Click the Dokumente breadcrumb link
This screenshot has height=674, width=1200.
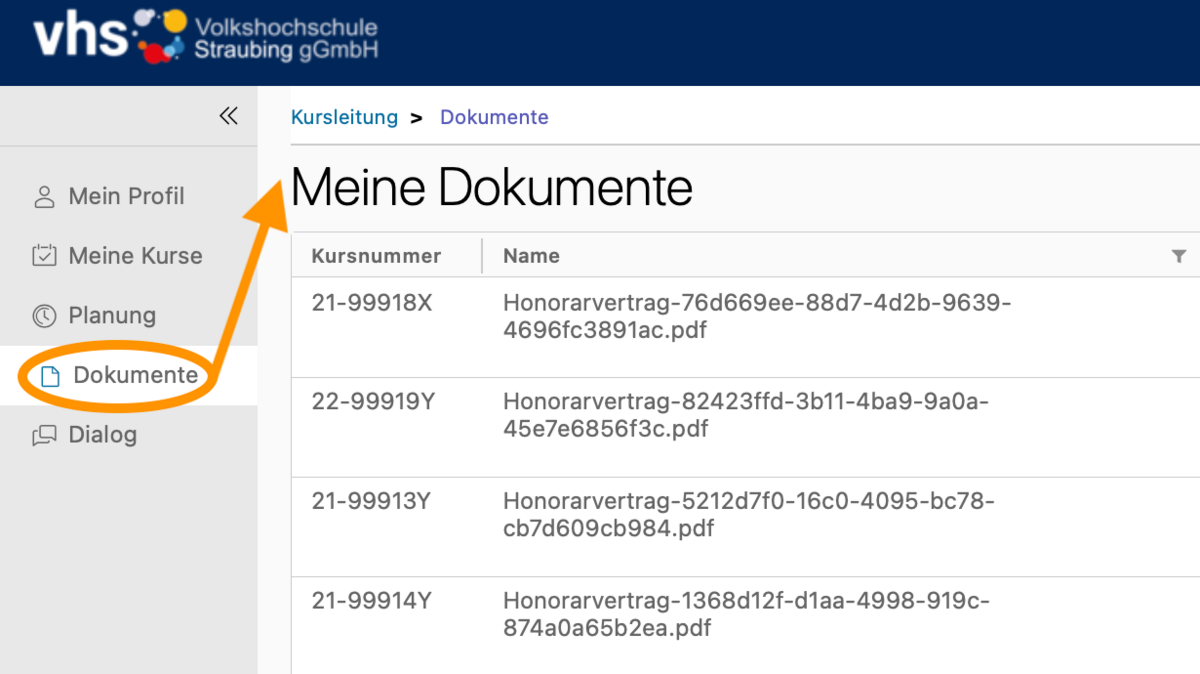(494, 117)
